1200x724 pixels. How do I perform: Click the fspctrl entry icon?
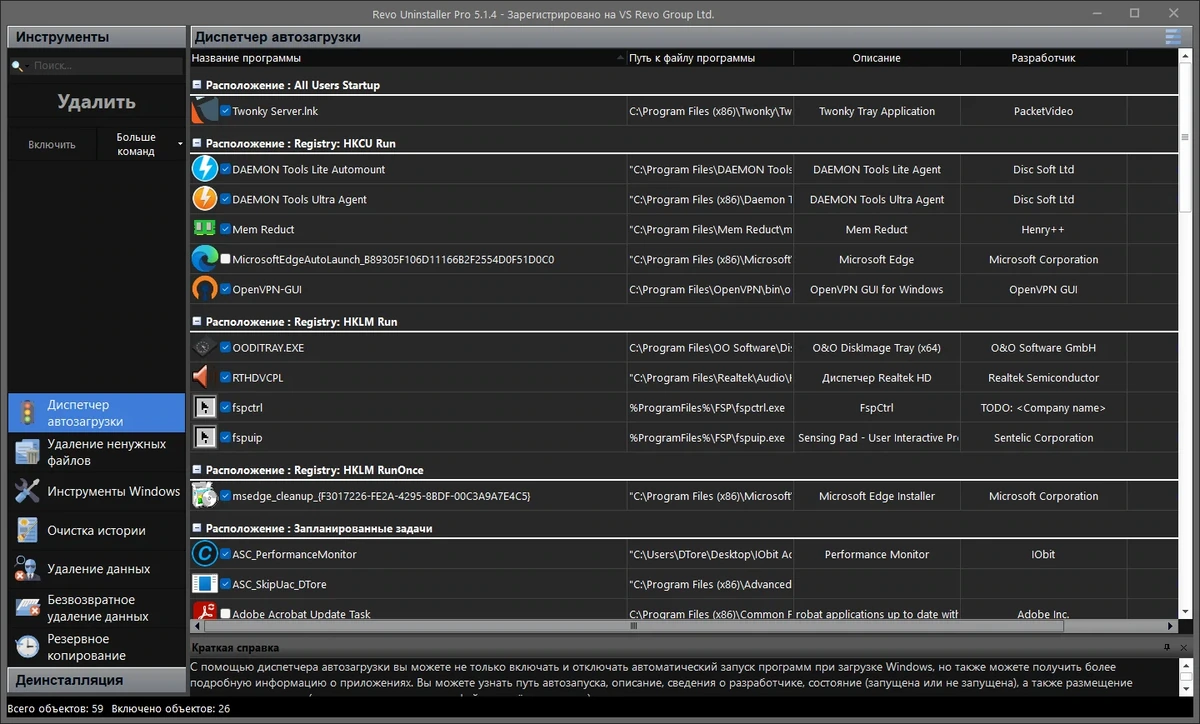coord(204,408)
